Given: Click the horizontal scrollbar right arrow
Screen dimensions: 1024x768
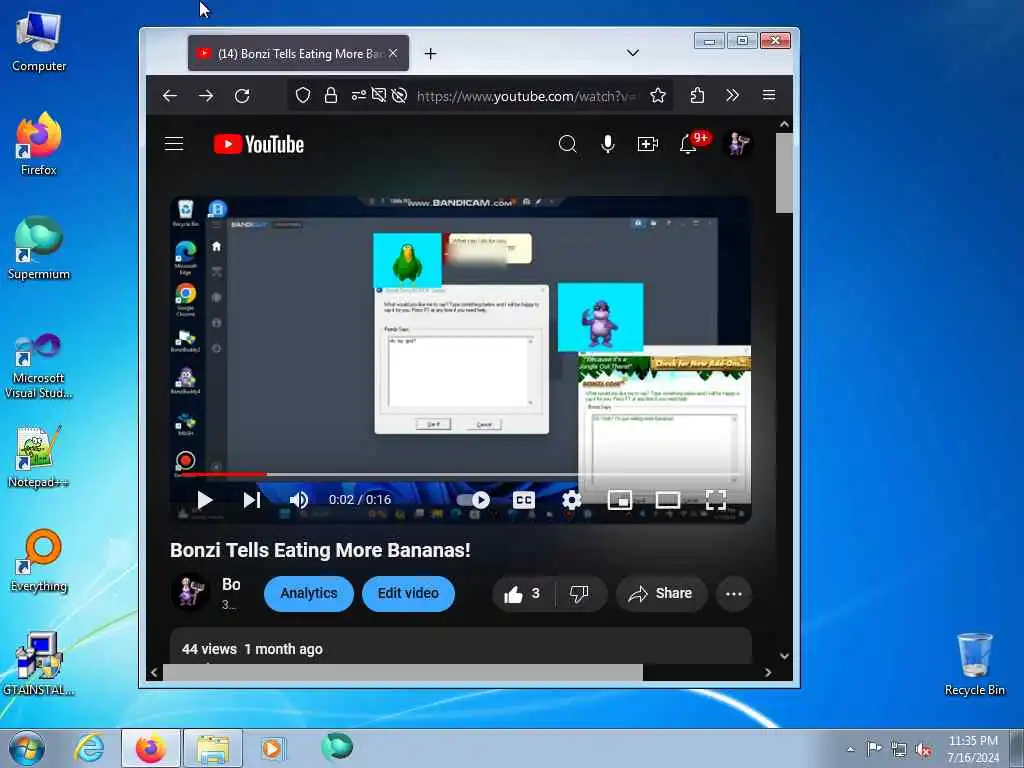Looking at the screenshot, I should pos(768,672).
